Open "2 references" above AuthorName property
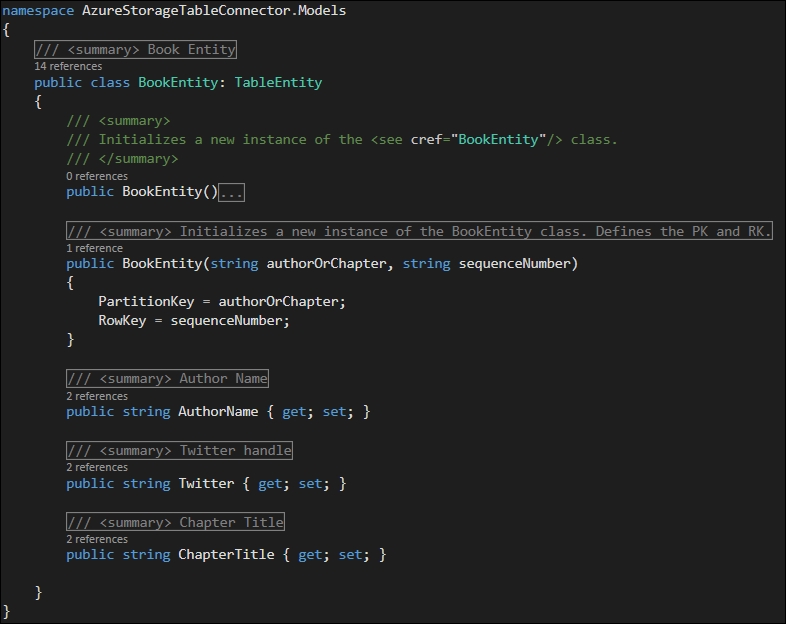 click(x=97, y=396)
